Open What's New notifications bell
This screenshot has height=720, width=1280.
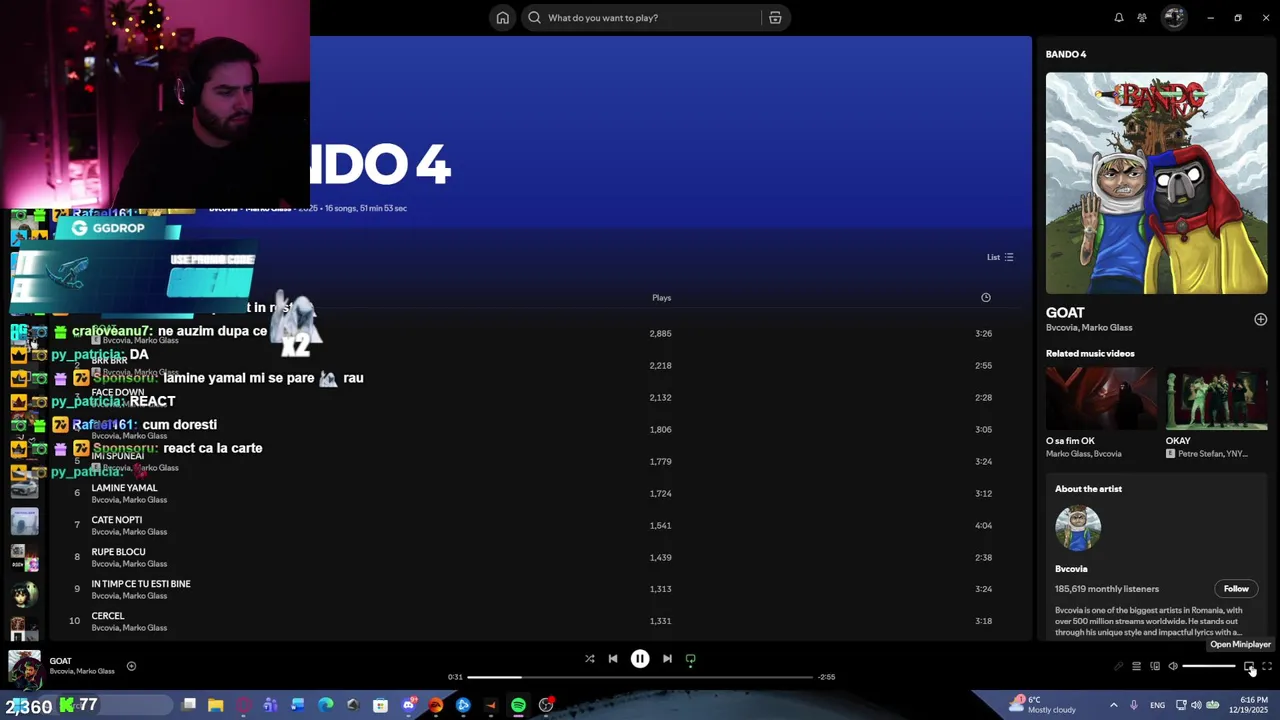tap(1119, 18)
